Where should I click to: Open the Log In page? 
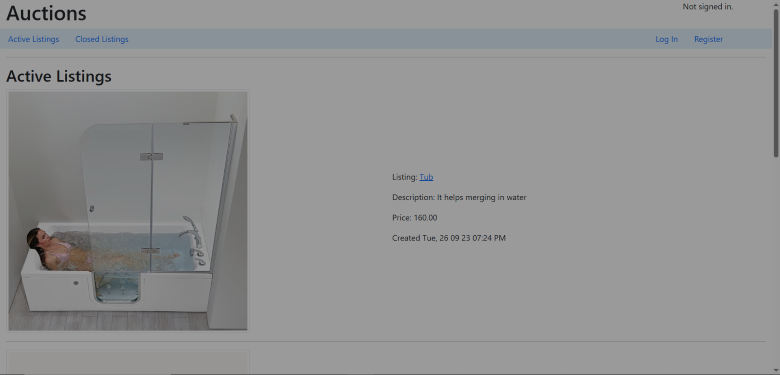pos(666,39)
